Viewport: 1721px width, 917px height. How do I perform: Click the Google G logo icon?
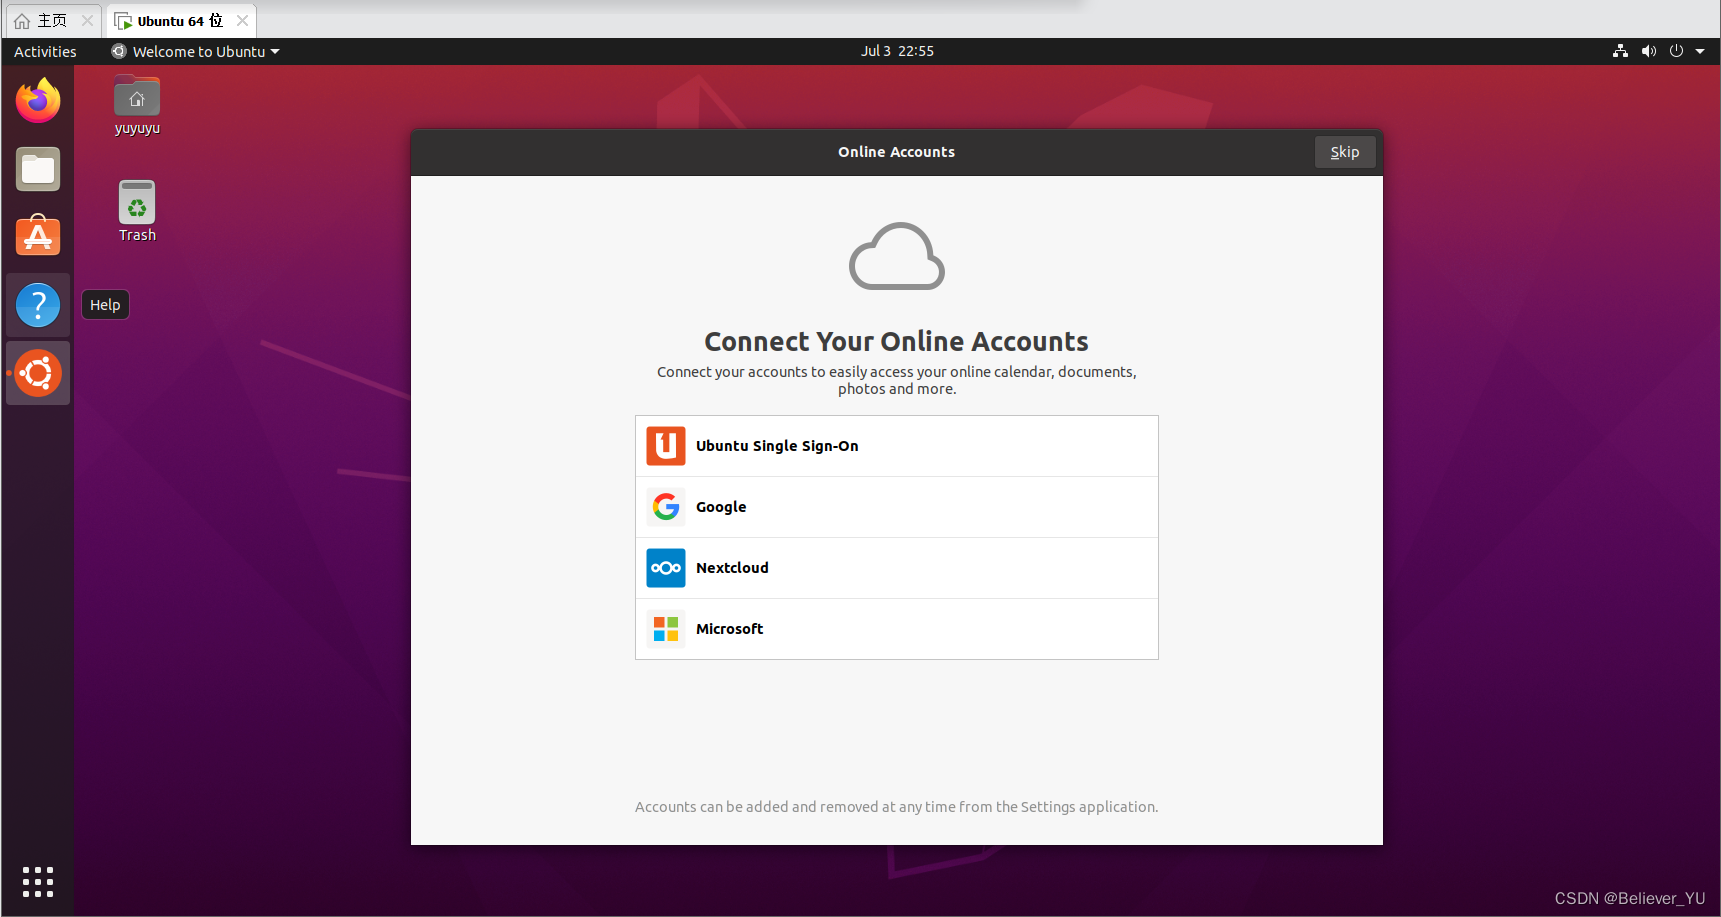click(x=666, y=507)
